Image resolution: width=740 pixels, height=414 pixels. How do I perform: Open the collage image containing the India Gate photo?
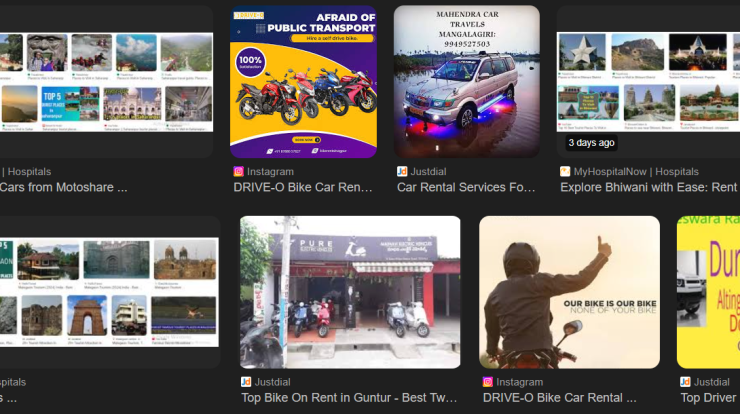(109, 292)
